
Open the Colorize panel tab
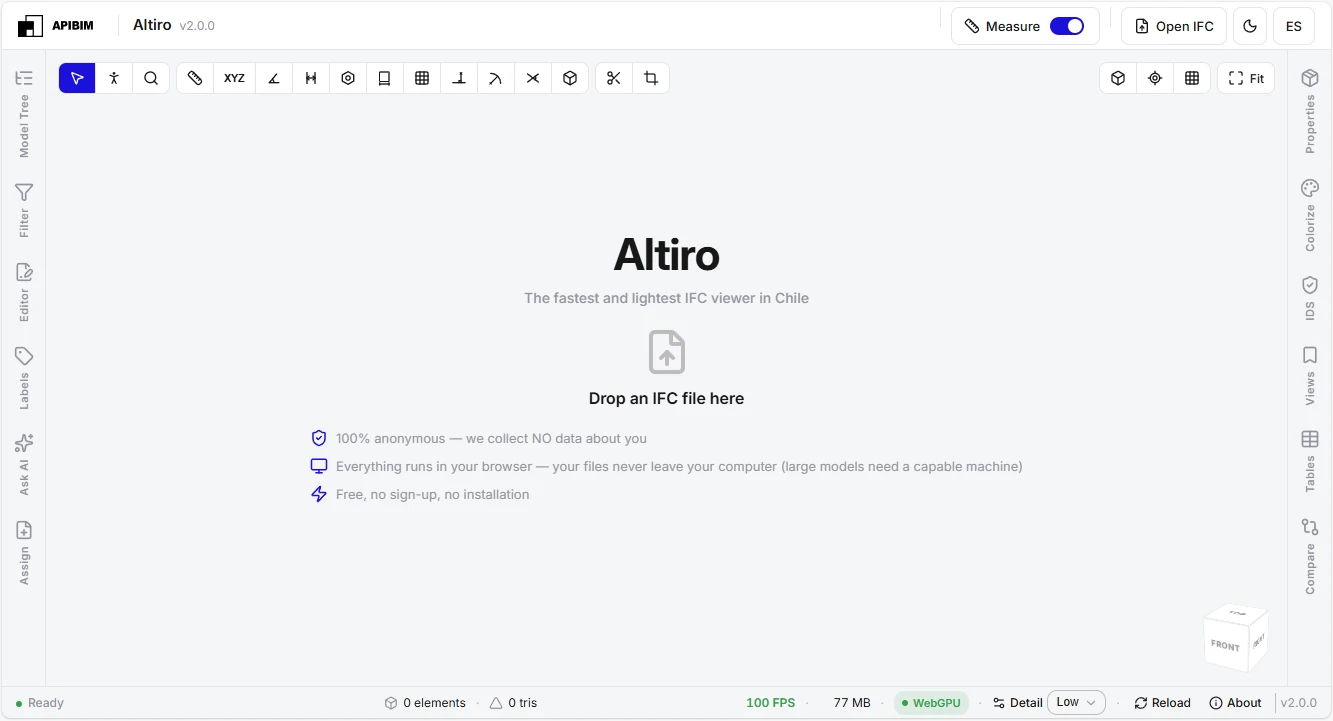tap(1310, 215)
